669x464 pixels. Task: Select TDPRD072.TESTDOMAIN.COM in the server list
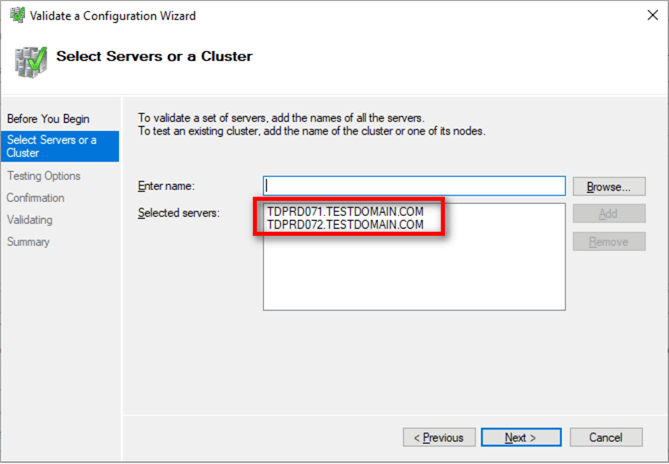coord(345,225)
